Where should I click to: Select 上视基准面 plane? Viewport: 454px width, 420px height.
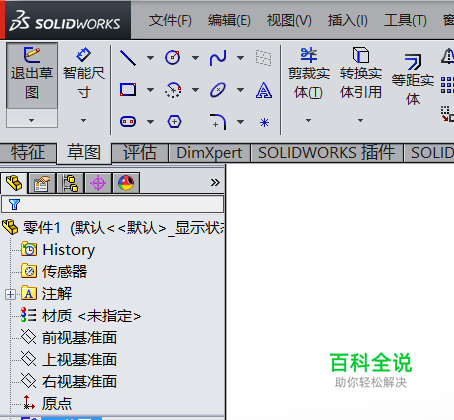coord(69,360)
